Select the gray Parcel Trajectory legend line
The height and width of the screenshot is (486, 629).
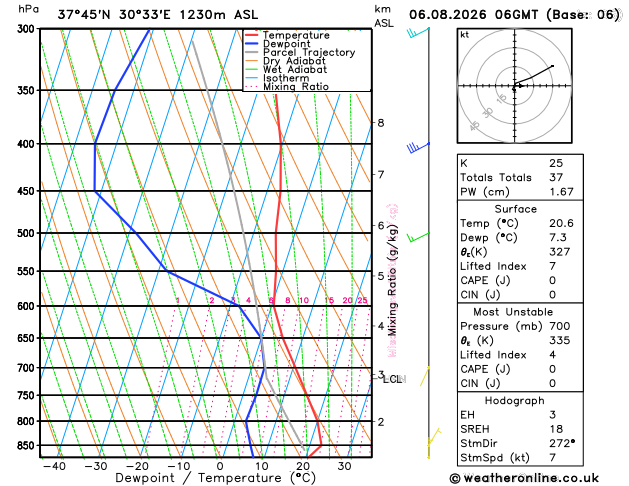[x=252, y=52]
